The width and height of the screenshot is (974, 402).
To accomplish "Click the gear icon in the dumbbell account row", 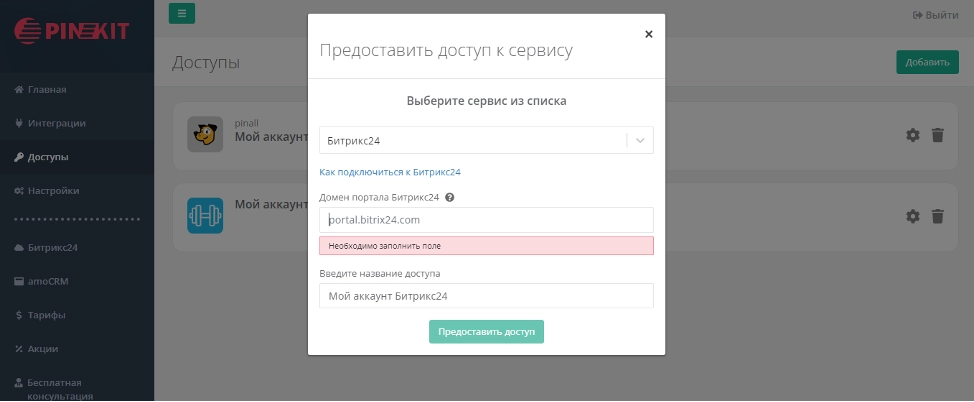I will 913,216.
